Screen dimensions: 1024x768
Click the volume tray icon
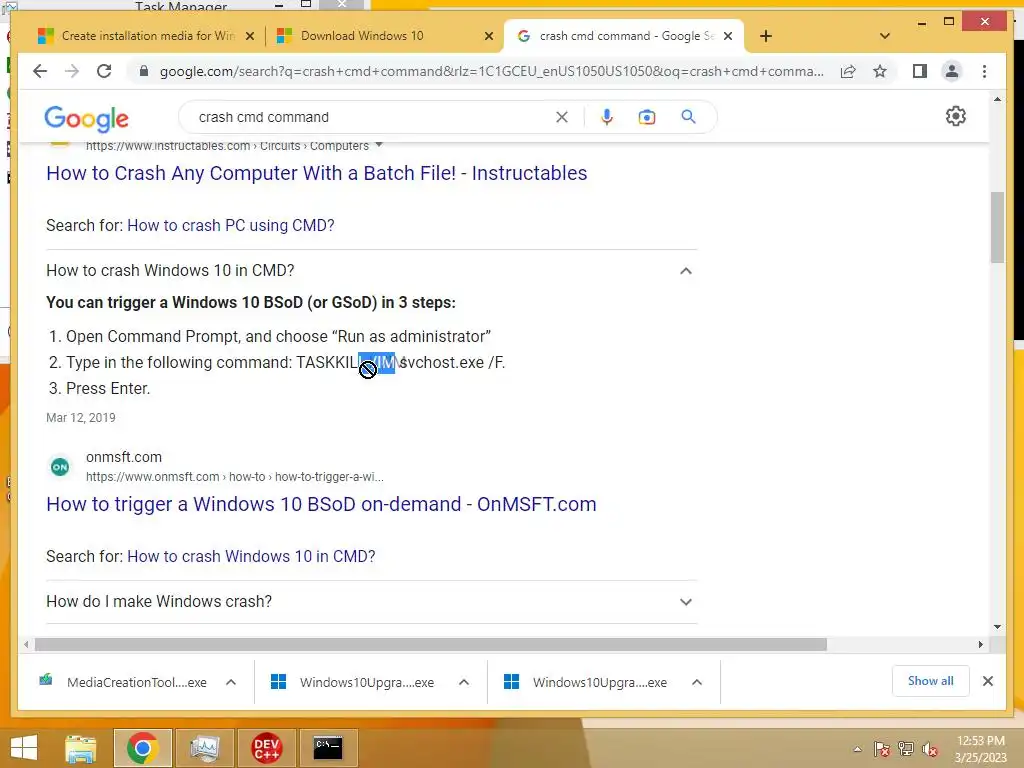[x=930, y=749]
